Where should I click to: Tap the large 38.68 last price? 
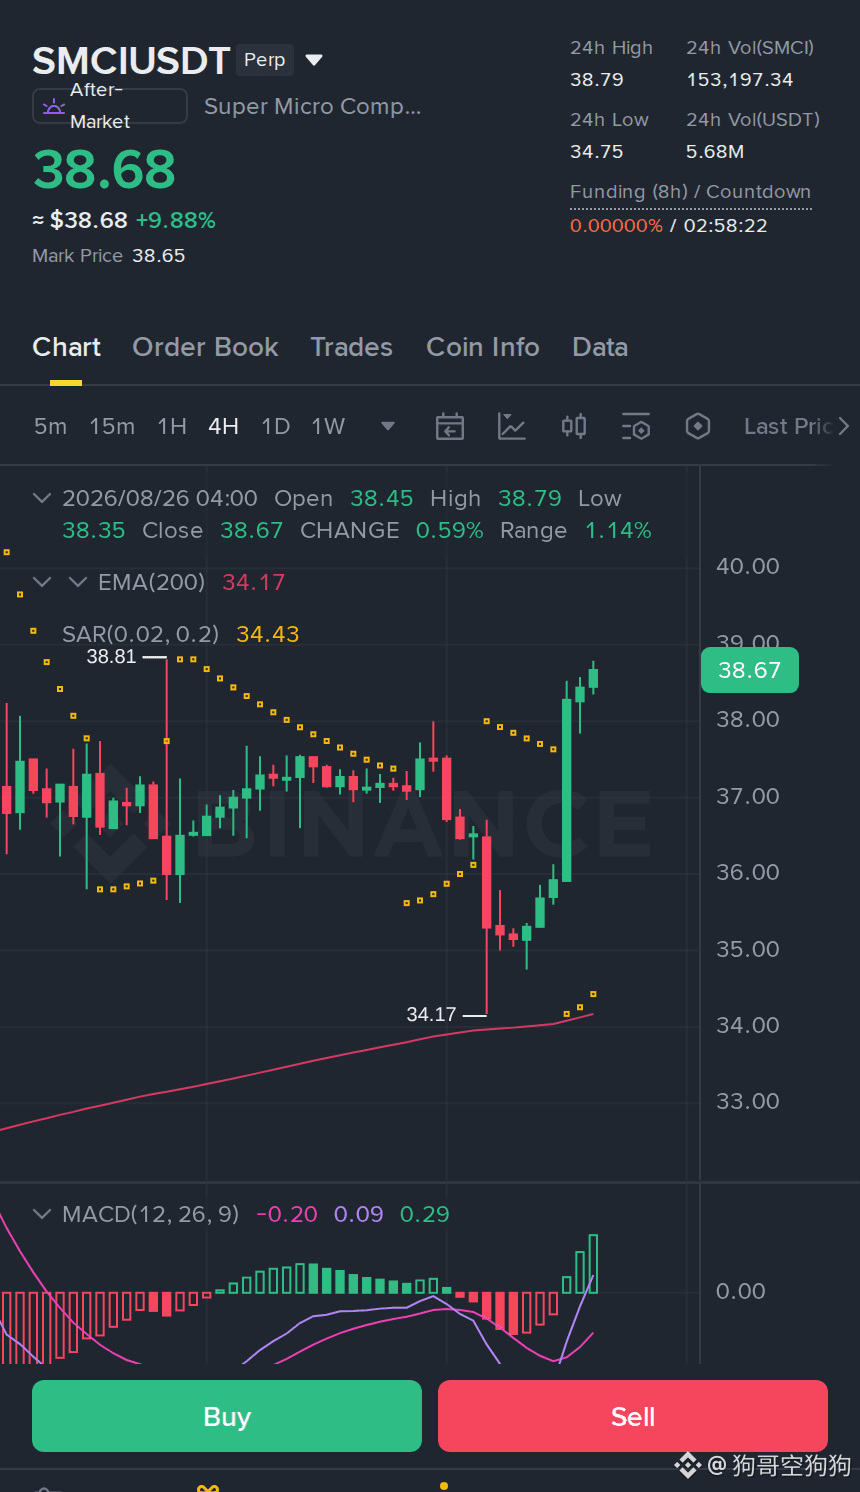pyautogui.click(x=104, y=169)
